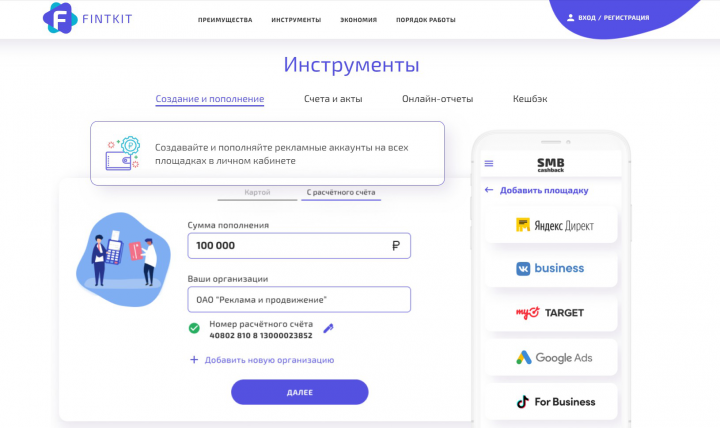
Task: Click the Далее button
Action: pyautogui.click(x=299, y=392)
